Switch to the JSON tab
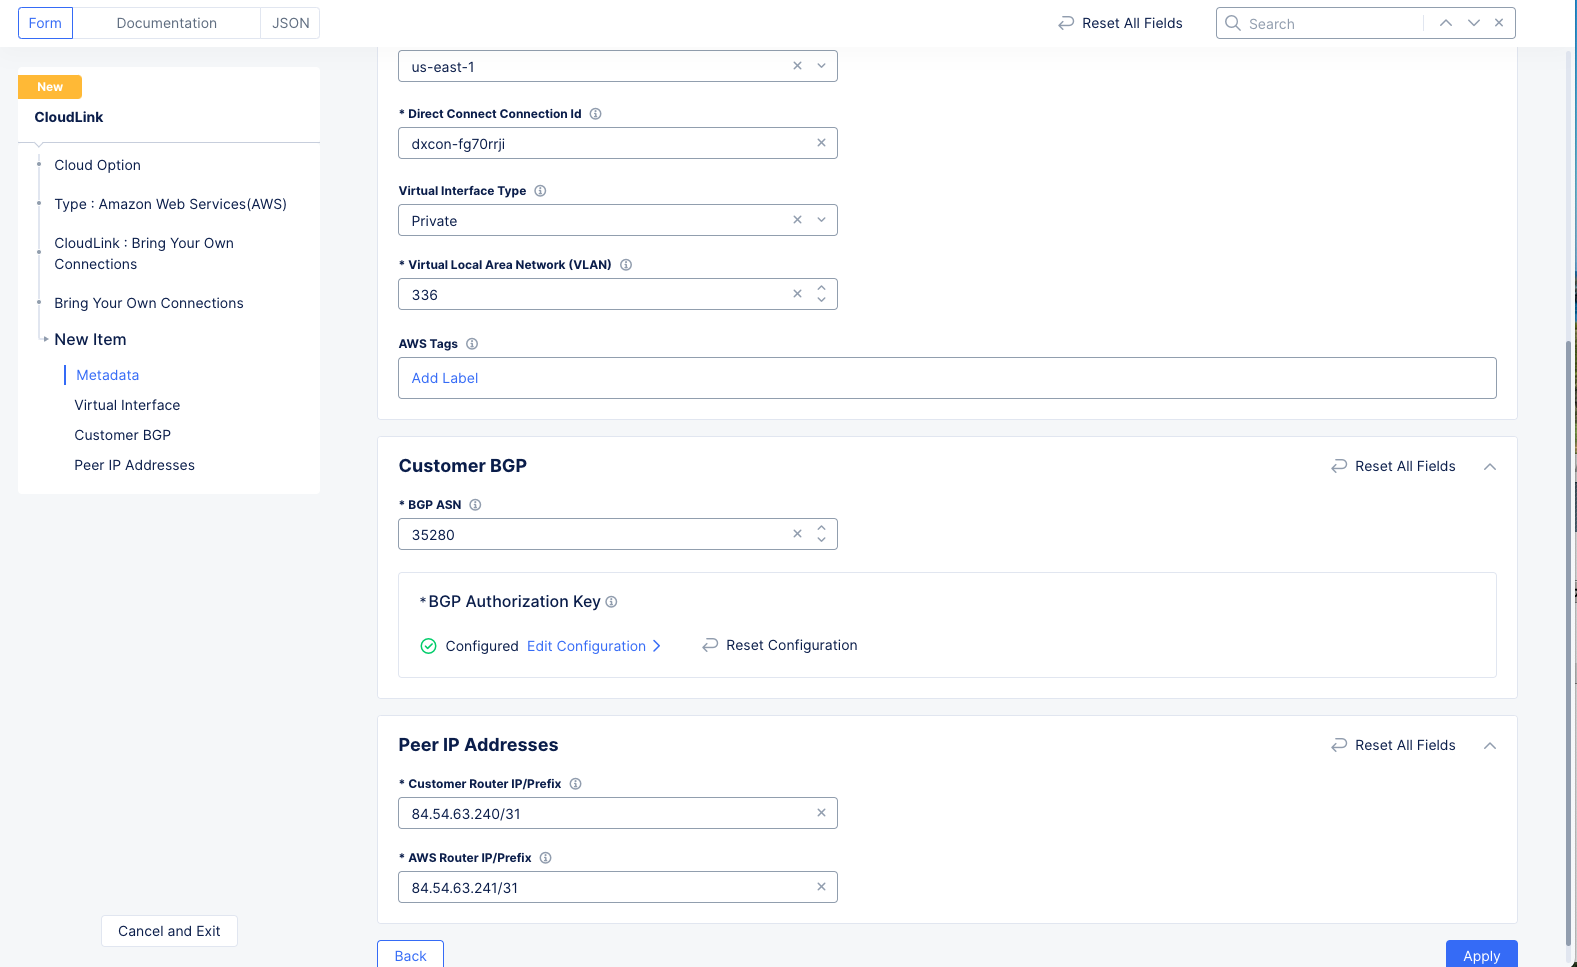The width and height of the screenshot is (1577, 967). pyautogui.click(x=290, y=23)
